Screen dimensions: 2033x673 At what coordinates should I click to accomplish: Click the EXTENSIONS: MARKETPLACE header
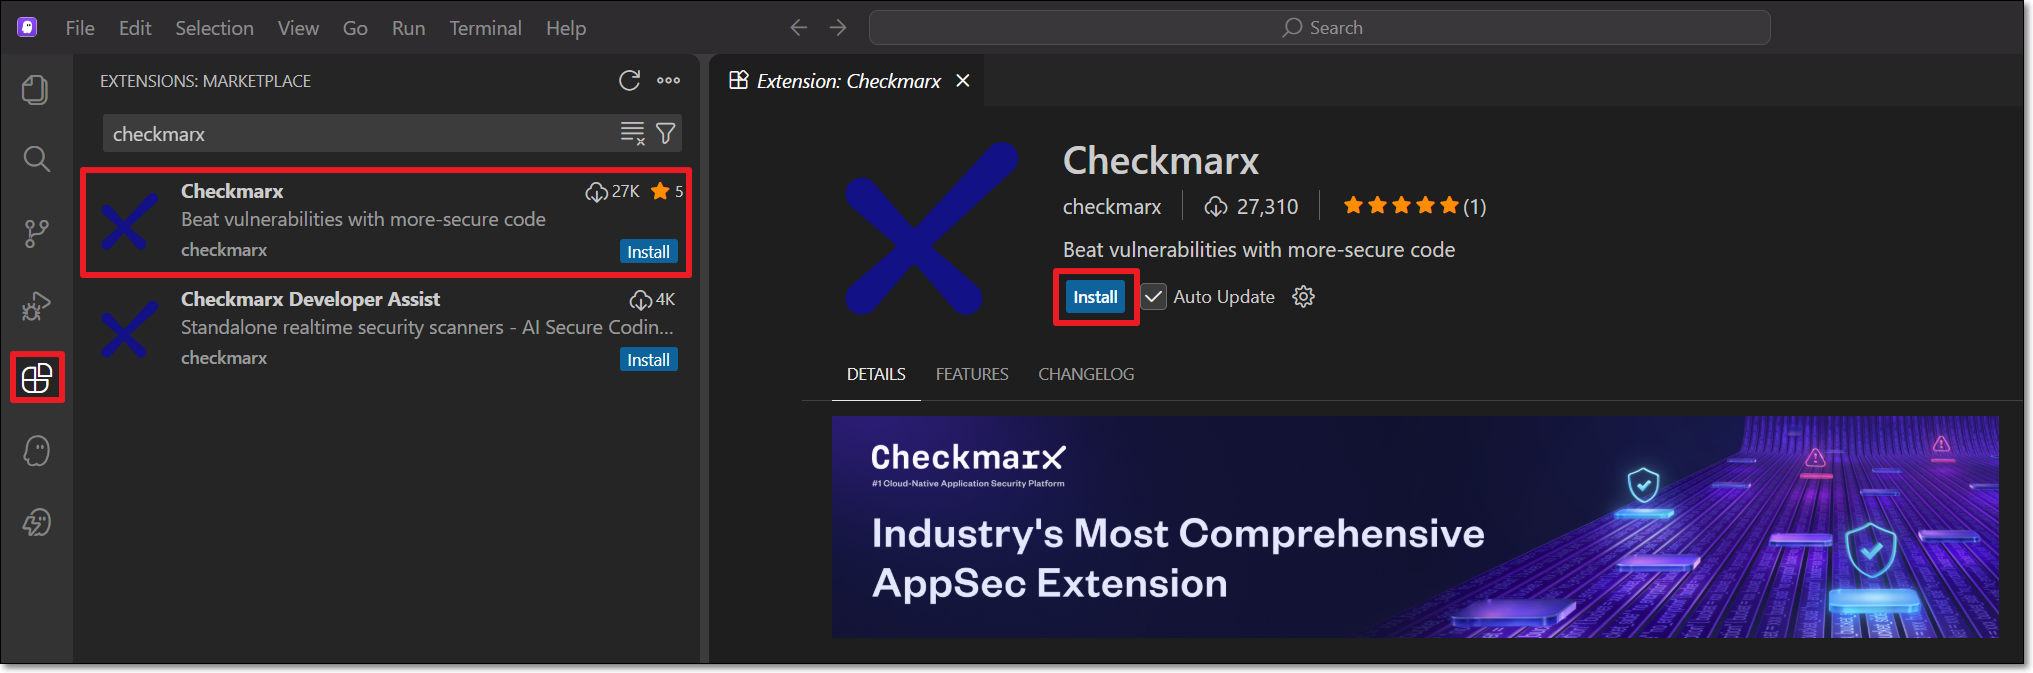click(x=205, y=81)
